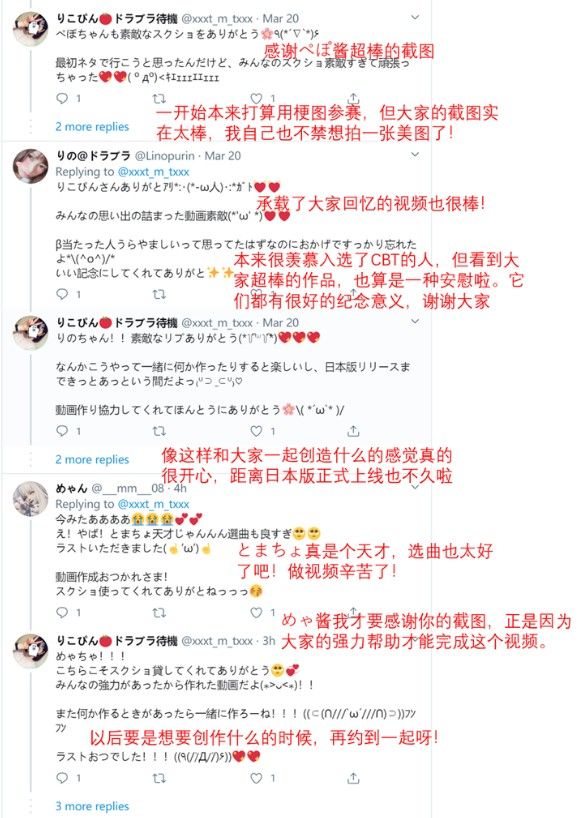Image resolution: width=578 pixels, height=818 pixels.
Task: Open the menu chevron on first tweet
Action: click(x=415, y=17)
